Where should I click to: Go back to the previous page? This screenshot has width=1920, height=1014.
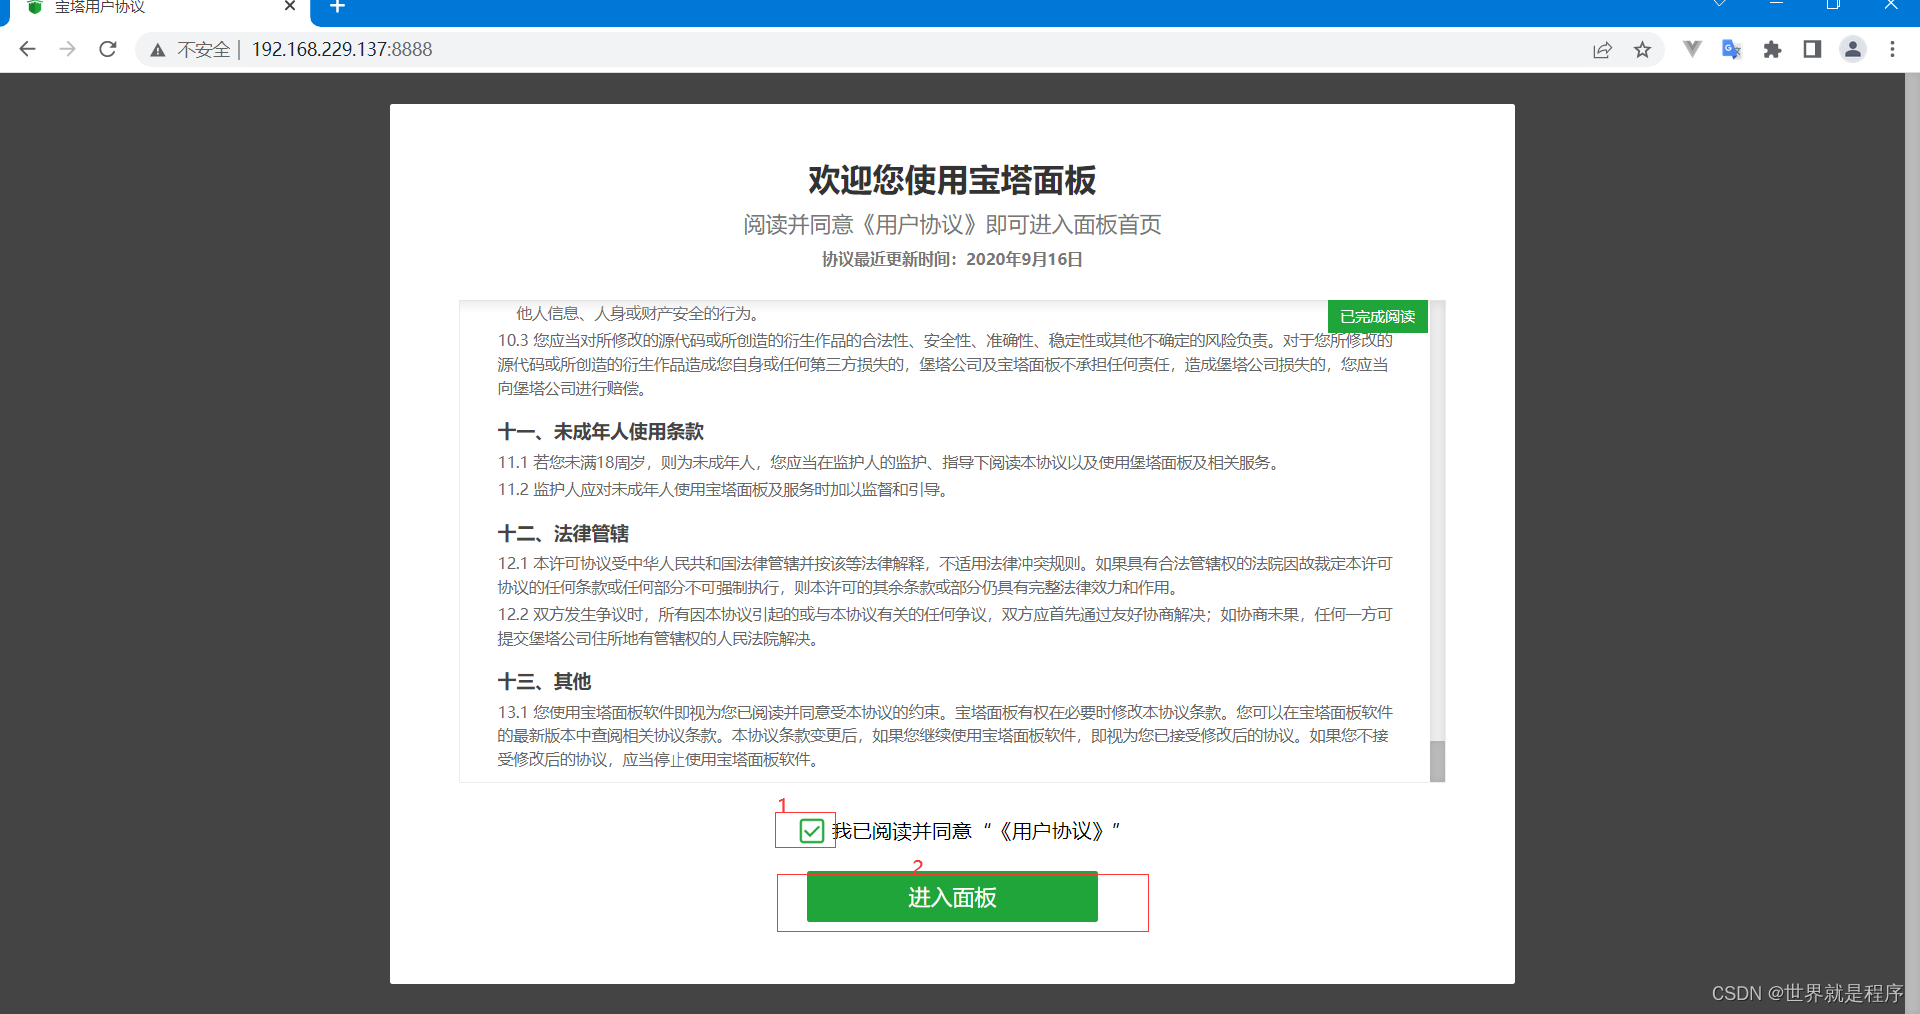(x=27, y=49)
